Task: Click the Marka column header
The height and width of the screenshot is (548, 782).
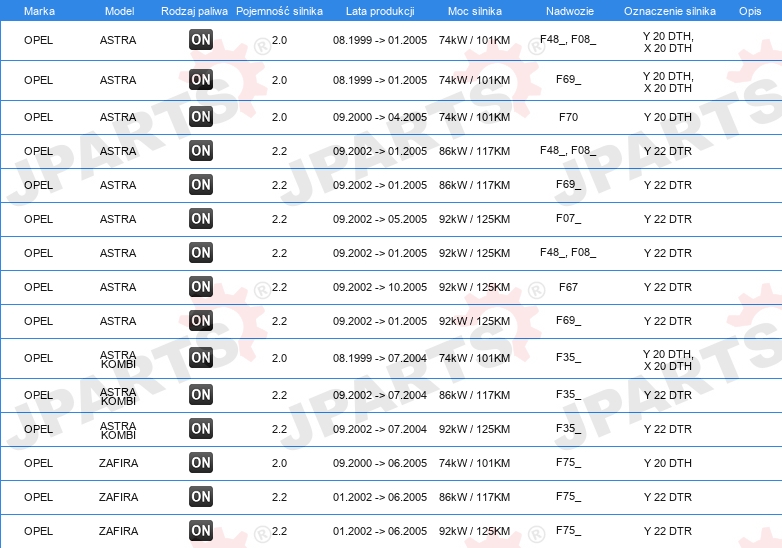Action: (39, 11)
